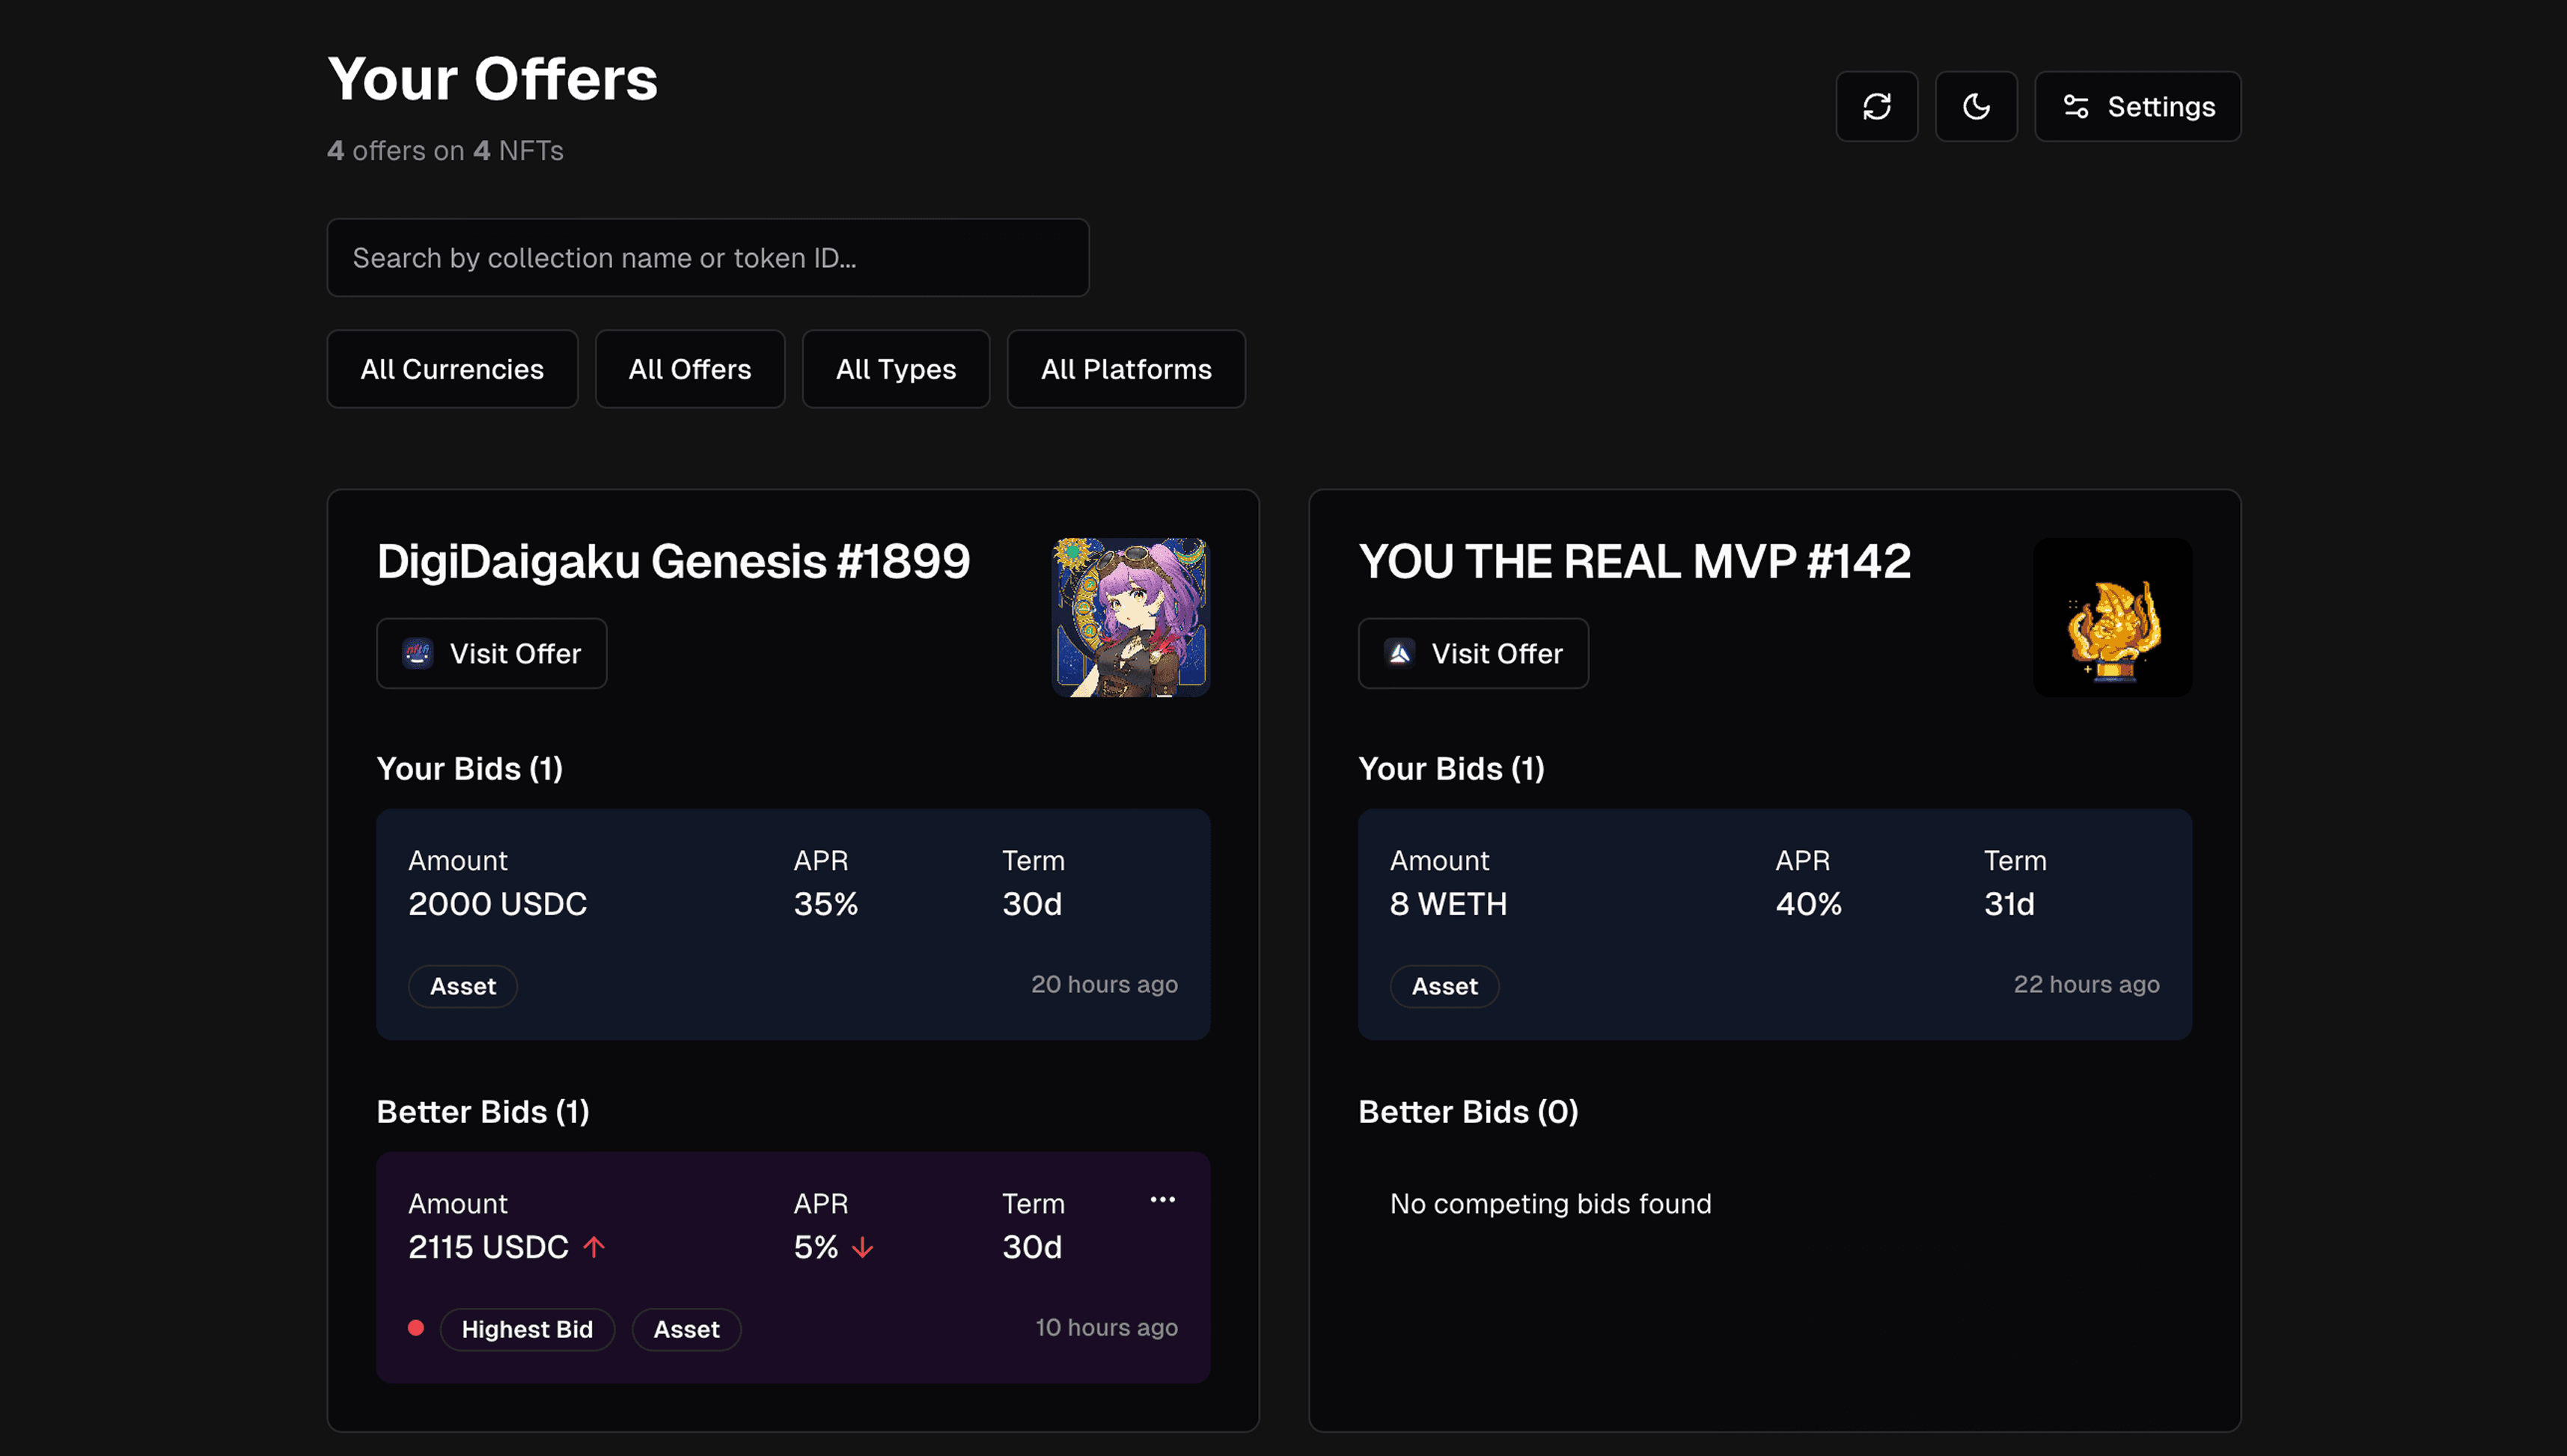Click the Asset tag on 2000 USDC bid
Screen dimensions: 2567x1456
(462, 986)
